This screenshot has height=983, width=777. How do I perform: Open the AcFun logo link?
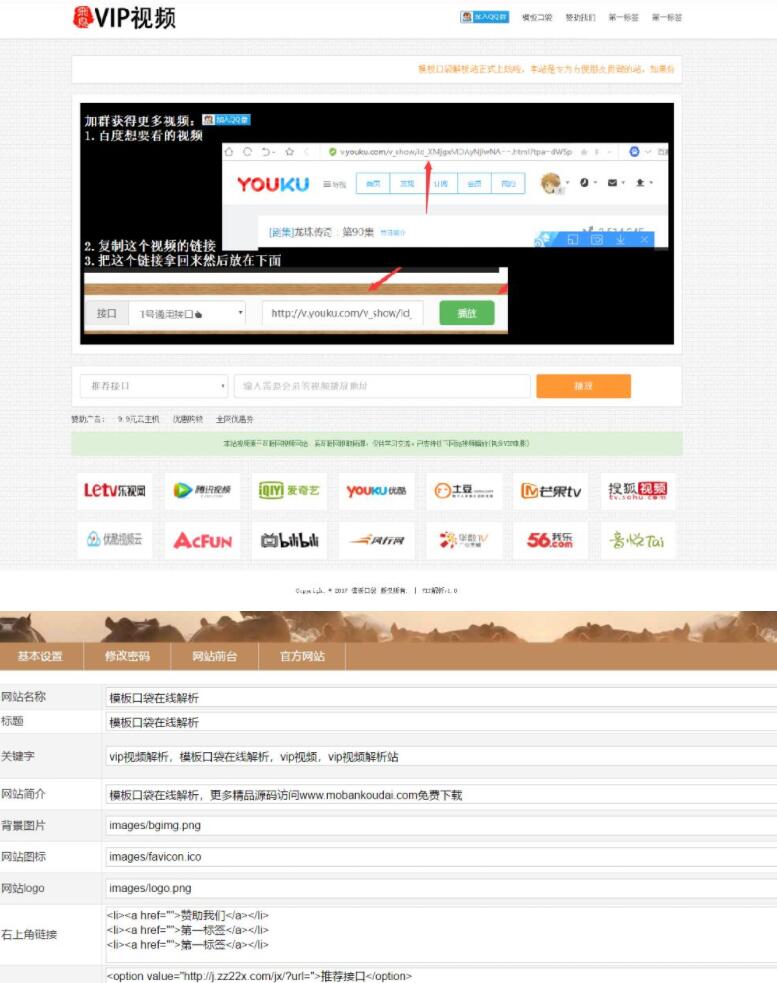[x=202, y=540]
